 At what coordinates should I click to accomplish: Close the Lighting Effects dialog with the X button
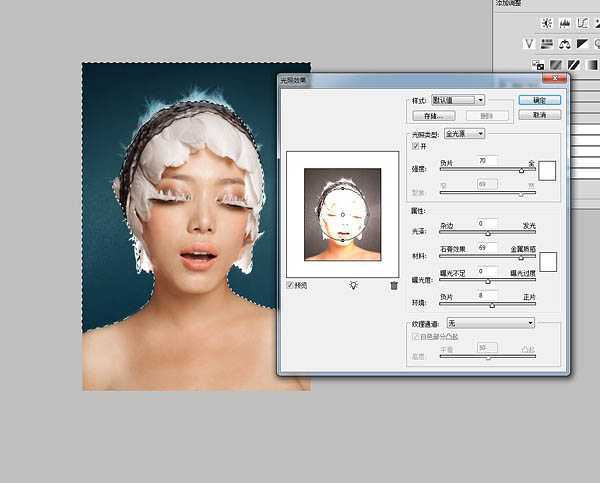coord(555,78)
